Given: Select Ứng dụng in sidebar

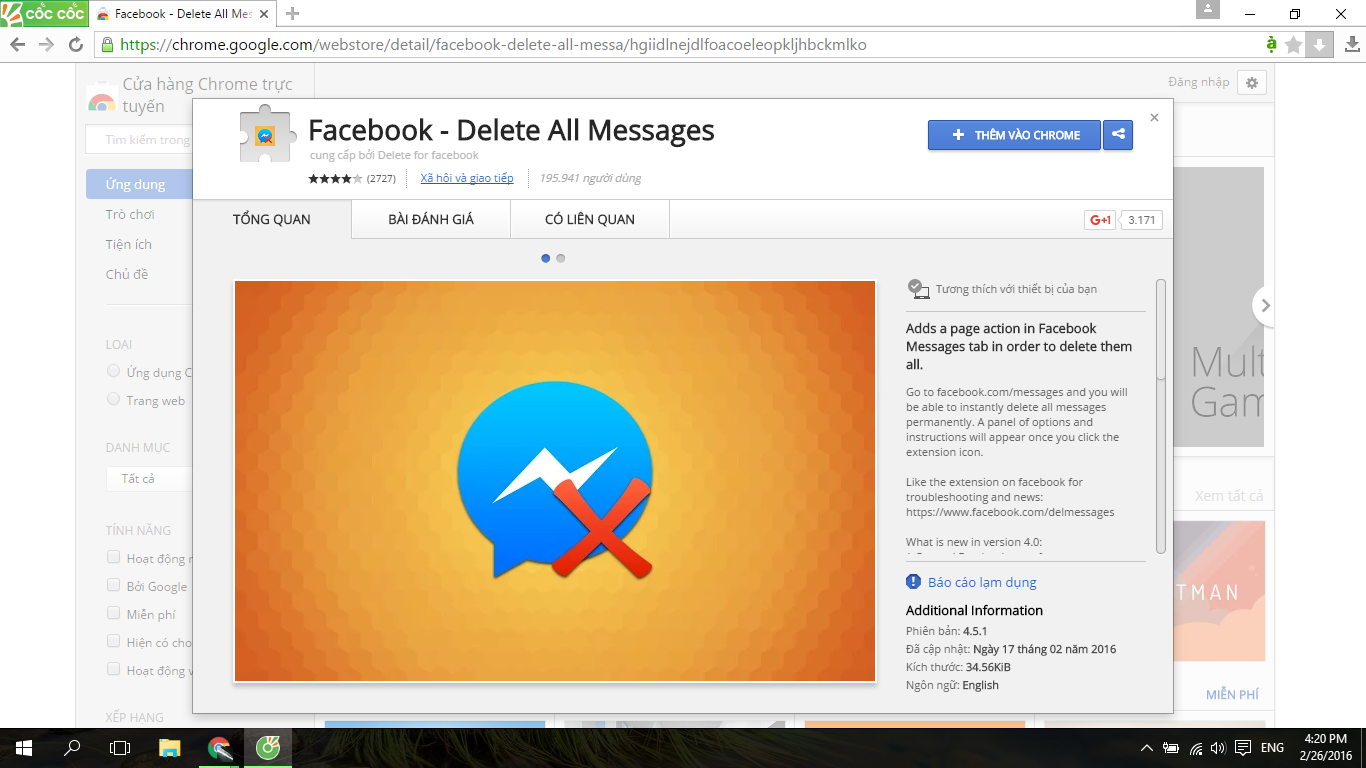Looking at the screenshot, I should [139, 184].
